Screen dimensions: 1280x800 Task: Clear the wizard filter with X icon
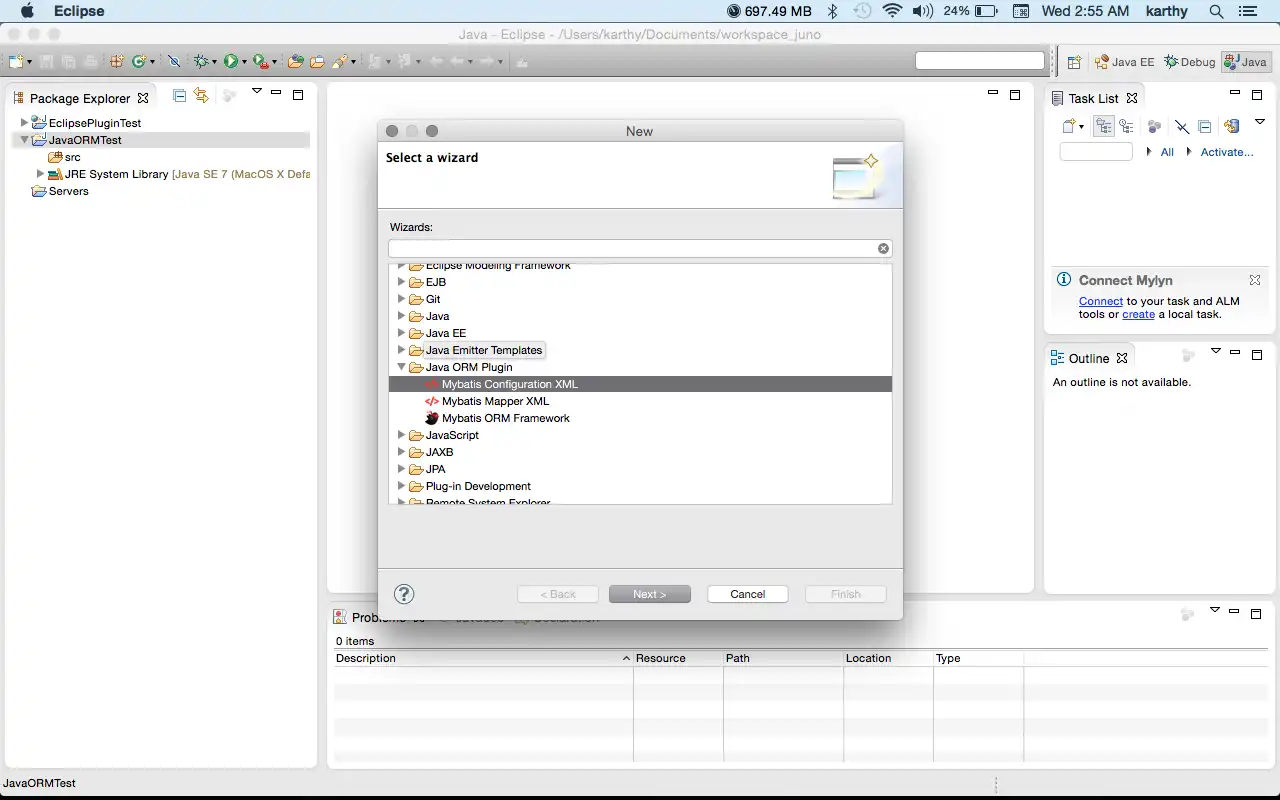(x=883, y=248)
